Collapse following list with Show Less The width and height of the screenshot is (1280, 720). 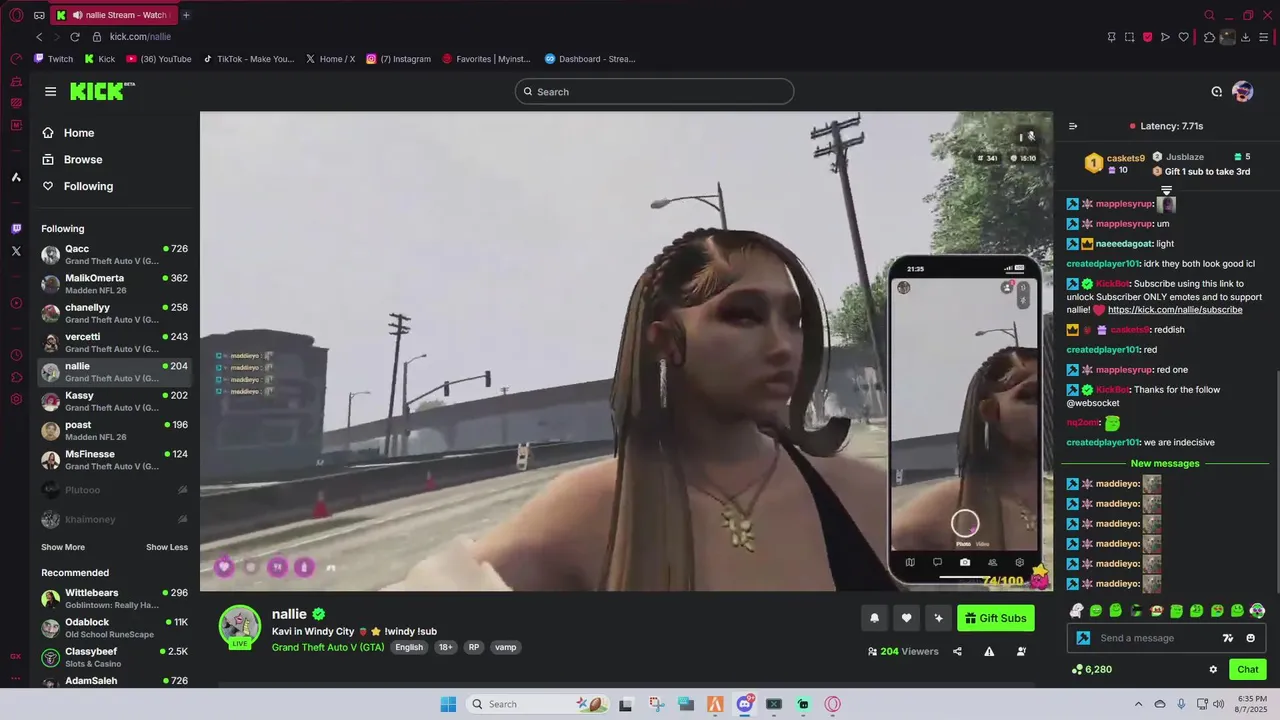pos(167,547)
